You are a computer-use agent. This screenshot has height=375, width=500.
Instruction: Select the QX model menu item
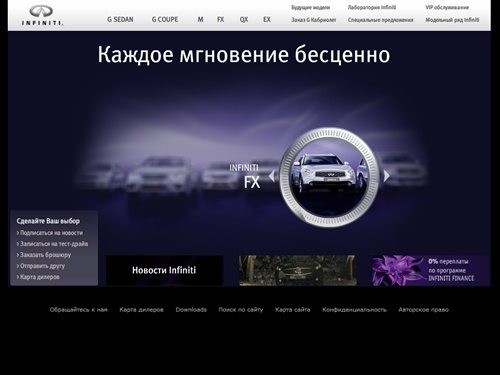pyautogui.click(x=244, y=20)
